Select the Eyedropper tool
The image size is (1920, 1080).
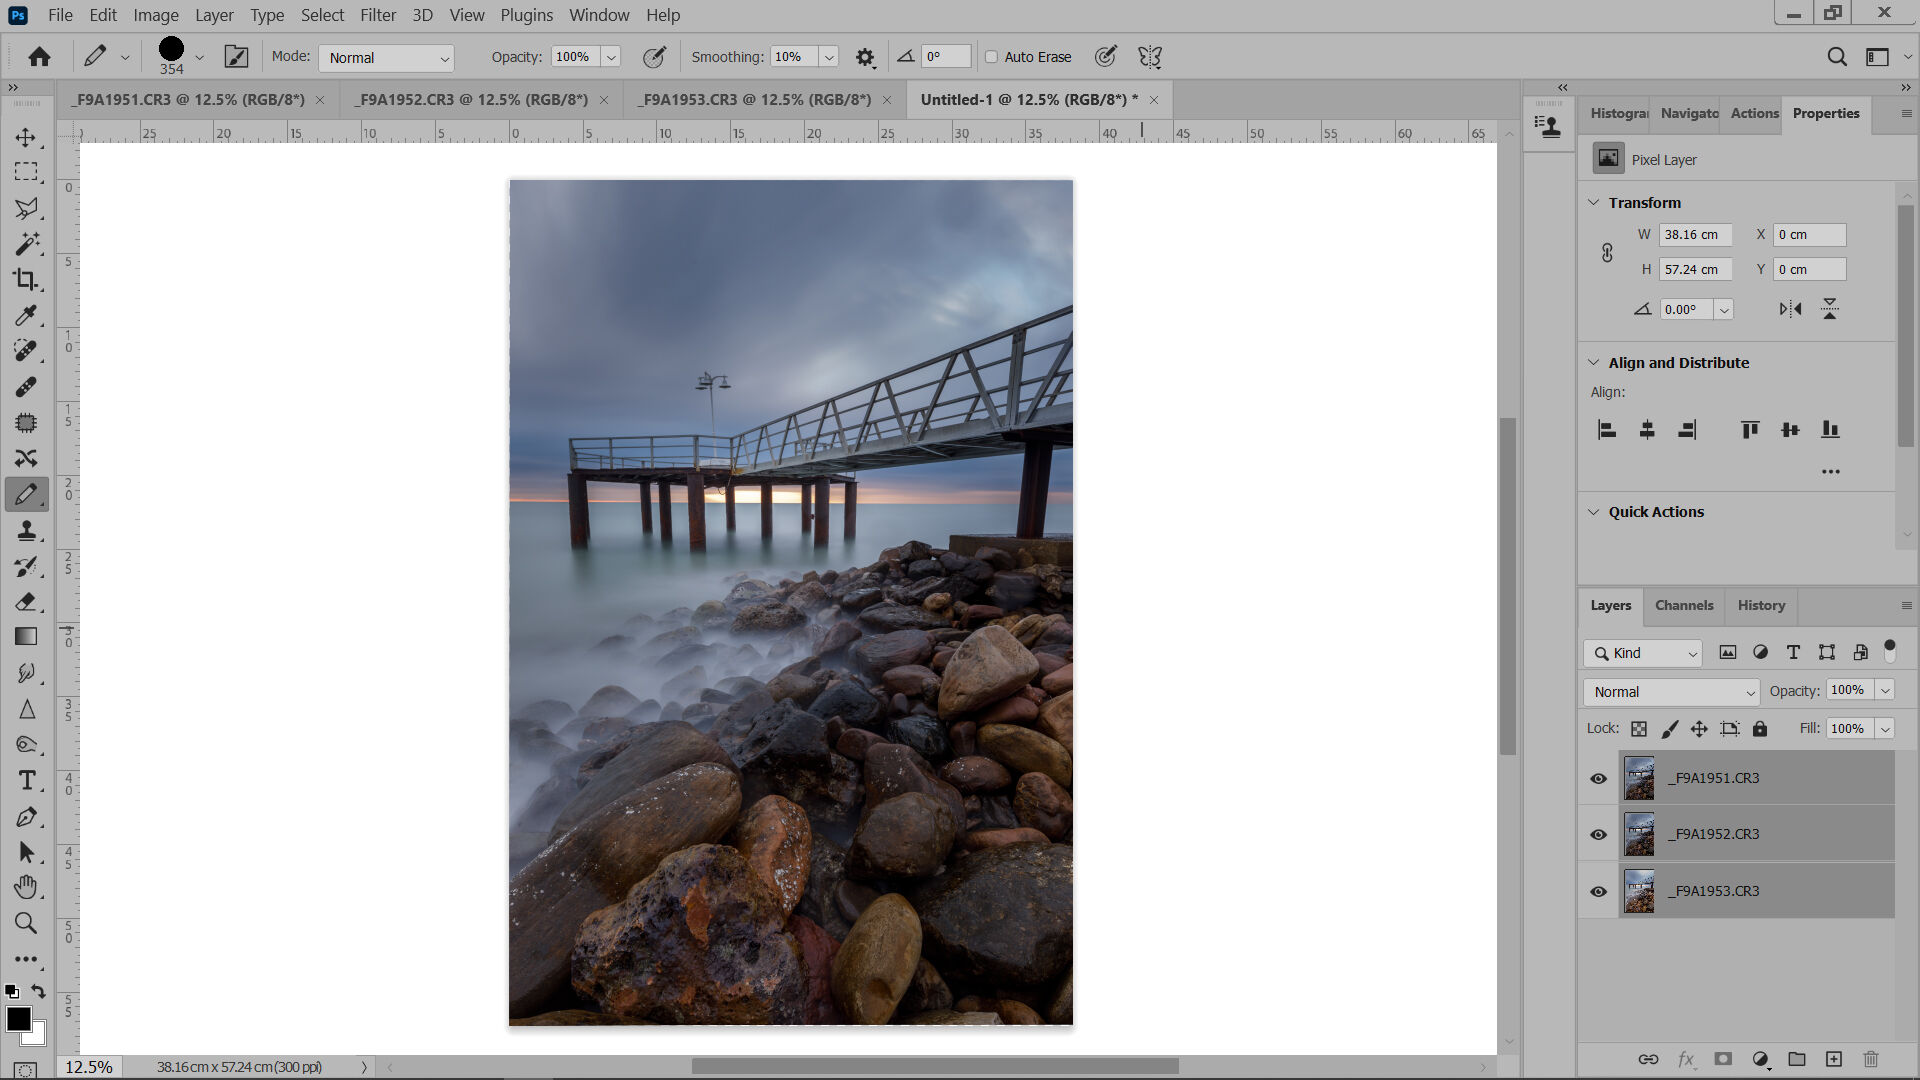tap(26, 315)
